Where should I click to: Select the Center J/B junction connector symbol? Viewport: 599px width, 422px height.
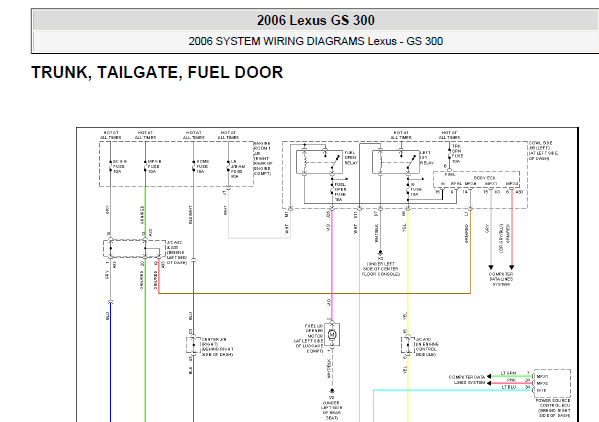tap(193, 345)
